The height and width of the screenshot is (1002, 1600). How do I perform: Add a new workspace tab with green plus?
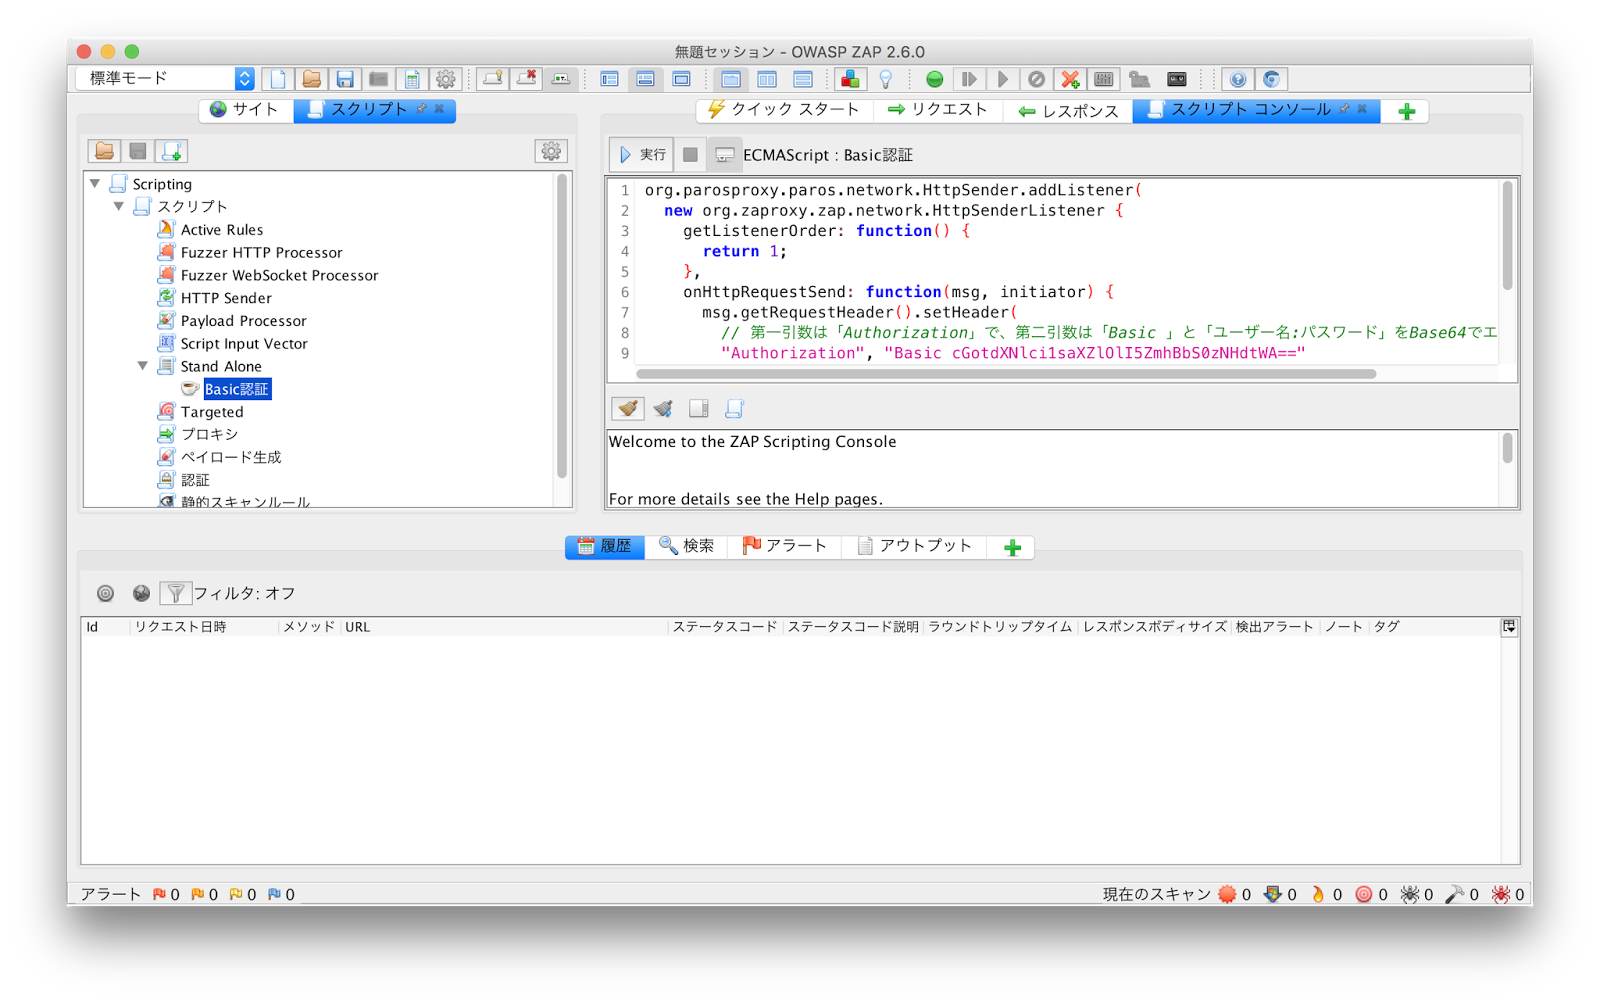coord(1406,111)
